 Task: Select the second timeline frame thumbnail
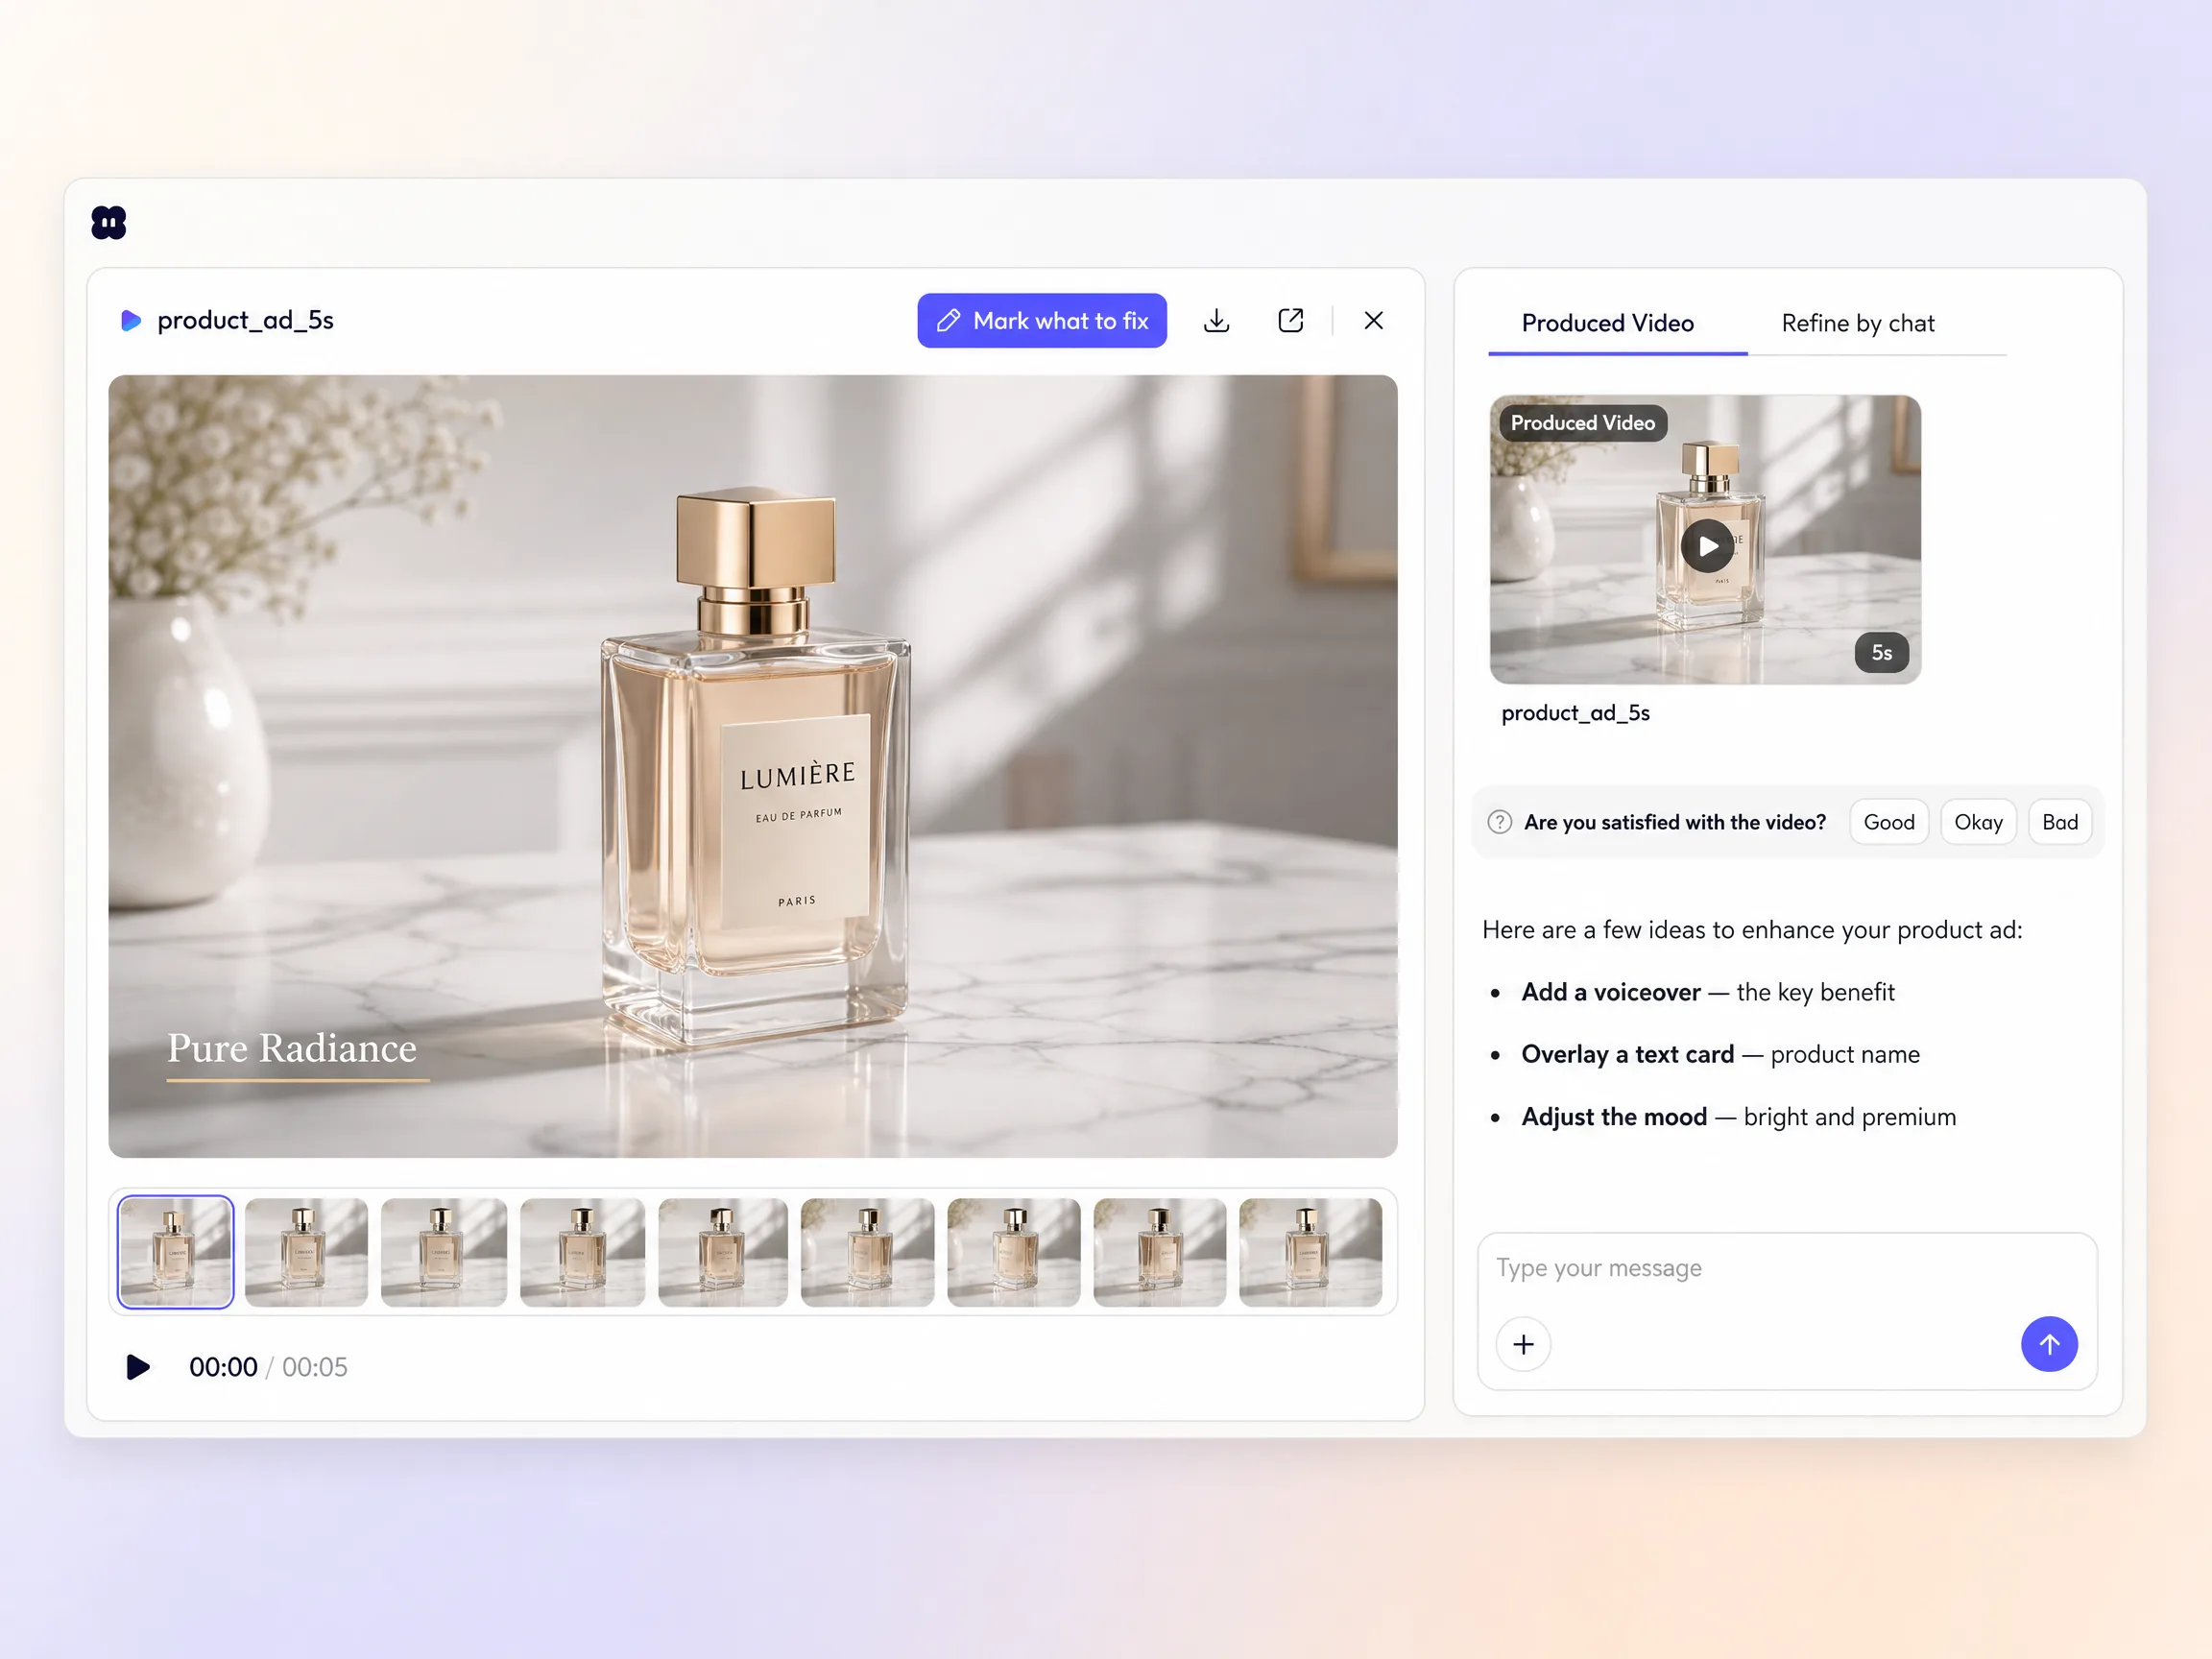click(306, 1252)
